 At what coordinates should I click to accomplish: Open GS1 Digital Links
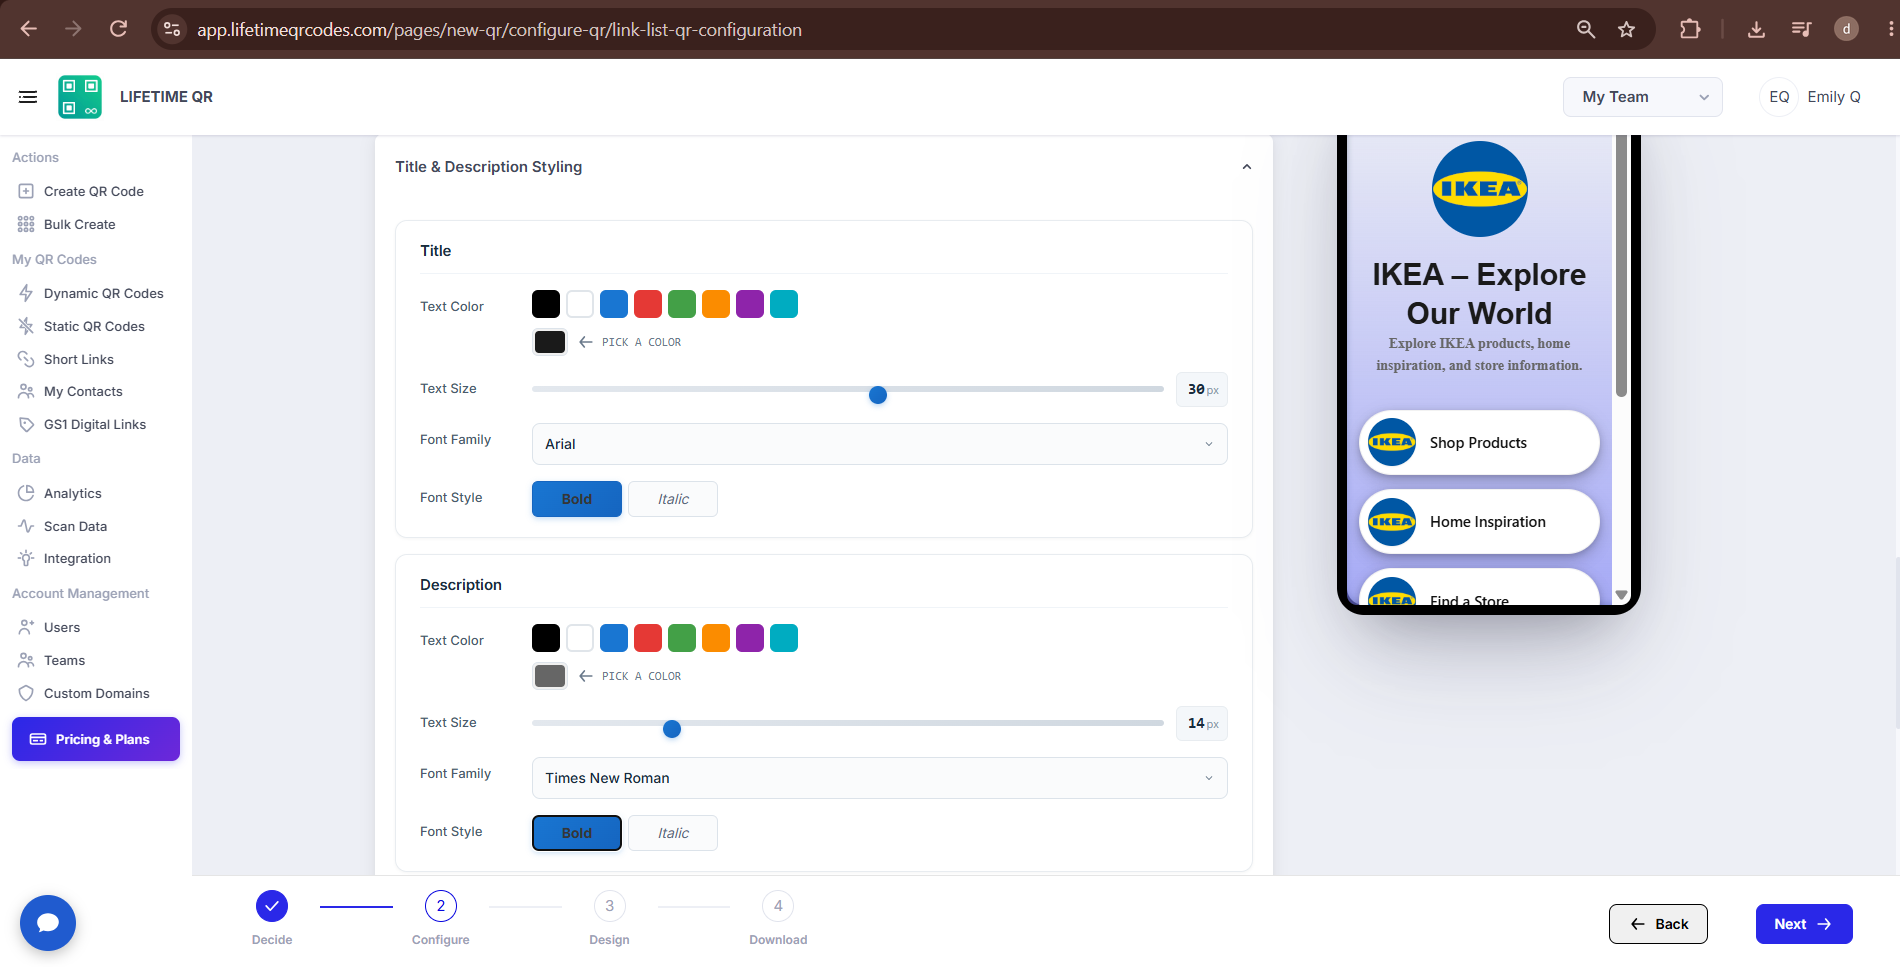(x=95, y=424)
